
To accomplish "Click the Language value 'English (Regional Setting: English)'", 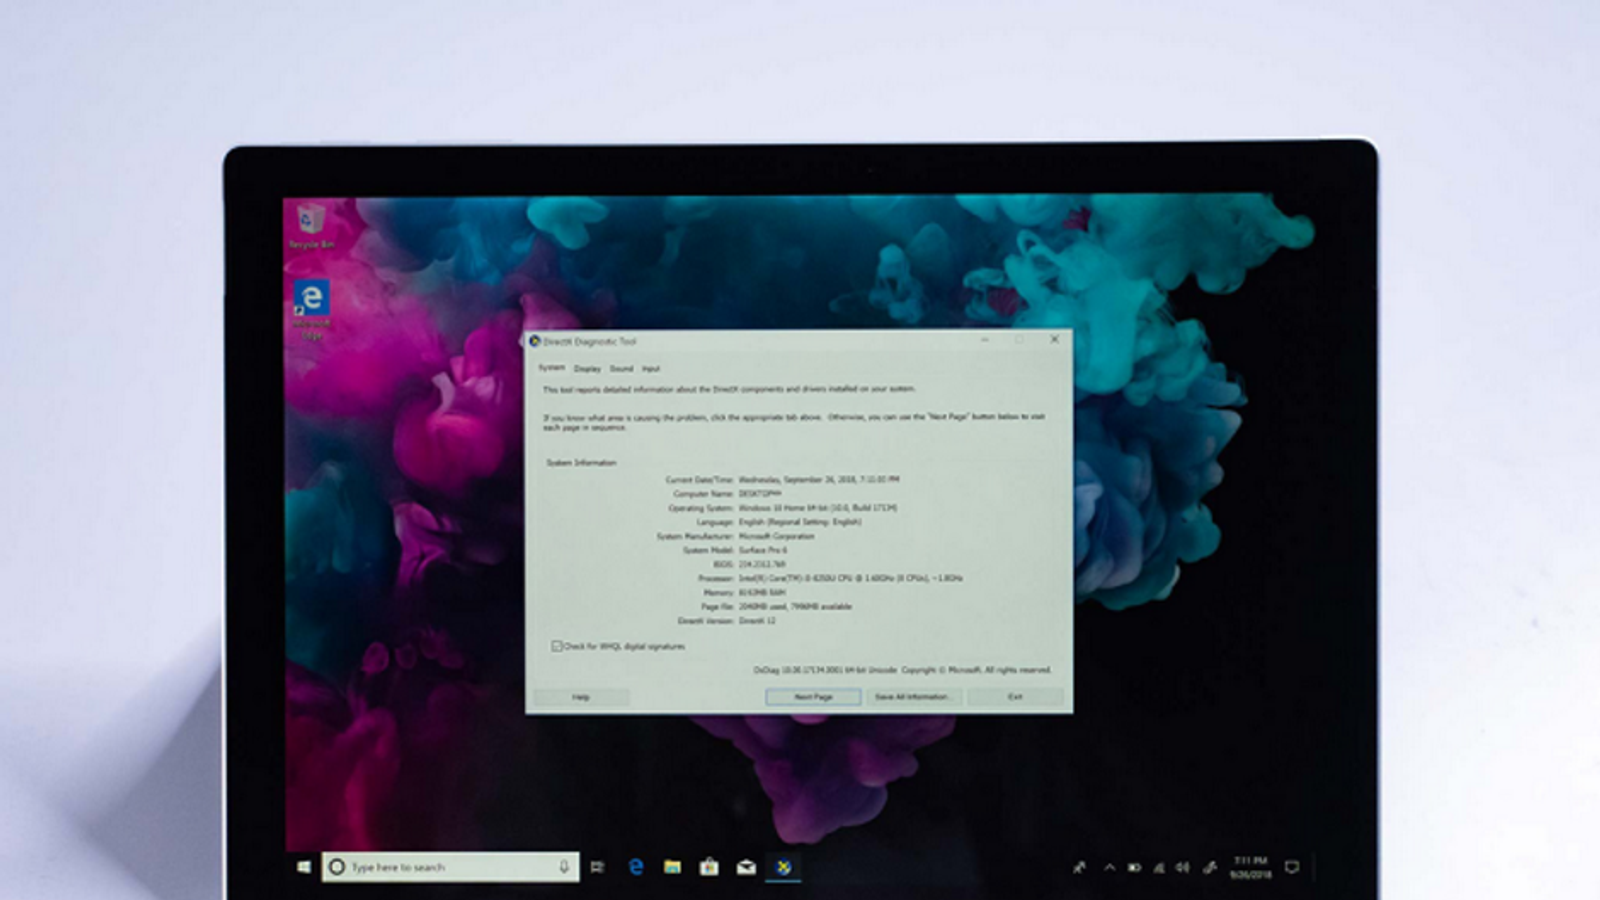I will point(800,522).
